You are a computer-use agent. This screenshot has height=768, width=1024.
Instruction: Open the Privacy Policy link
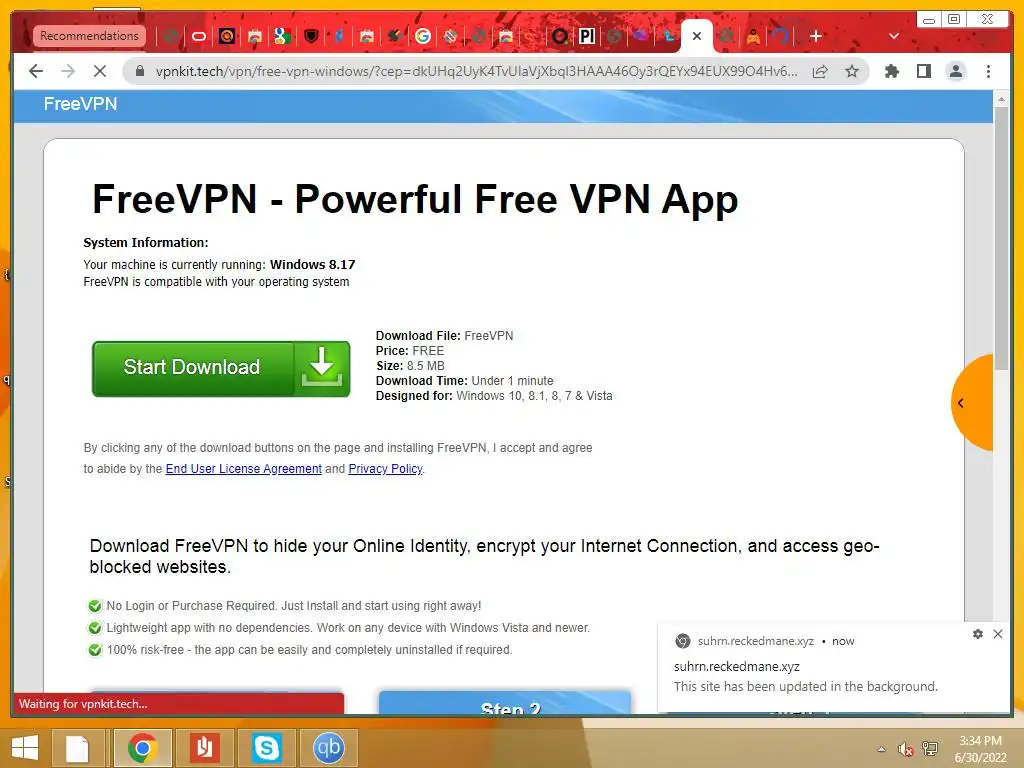[x=385, y=469]
